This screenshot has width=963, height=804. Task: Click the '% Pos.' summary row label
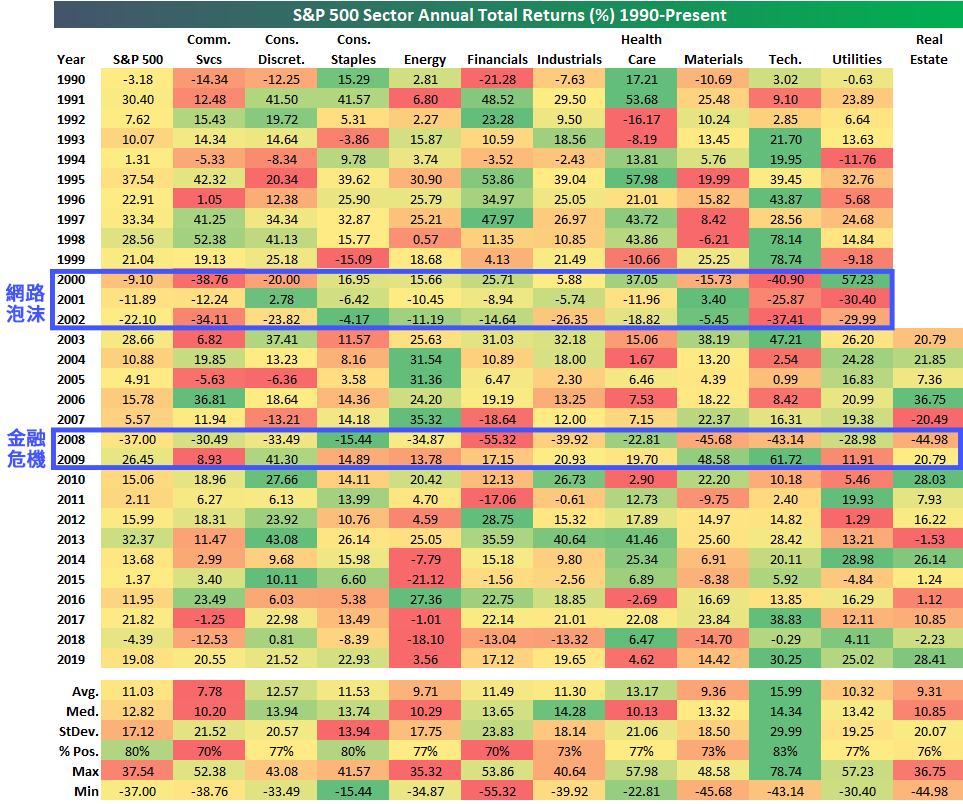click(x=79, y=752)
